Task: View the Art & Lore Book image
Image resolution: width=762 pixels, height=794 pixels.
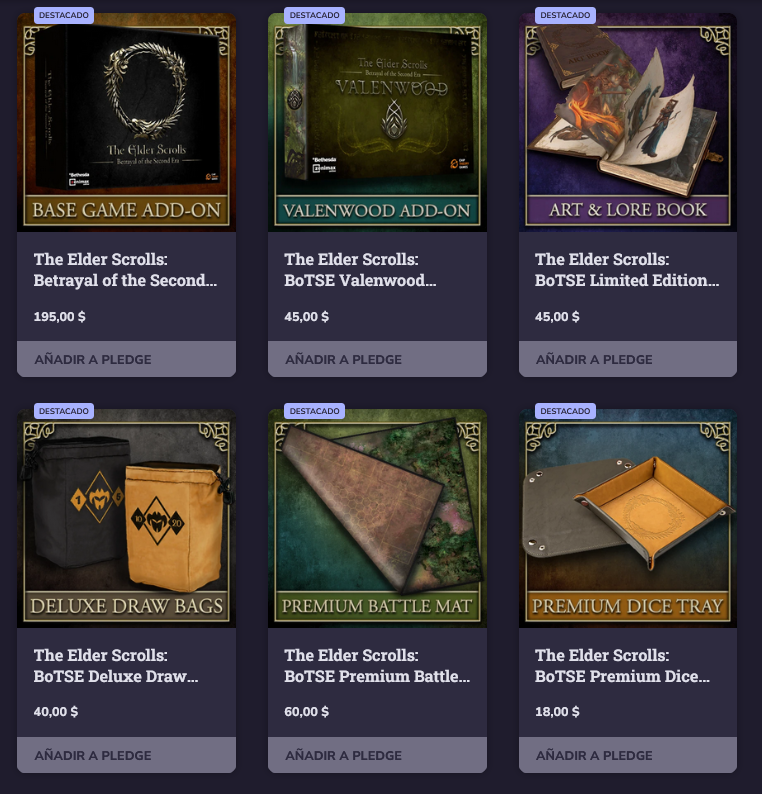Action: [628, 123]
